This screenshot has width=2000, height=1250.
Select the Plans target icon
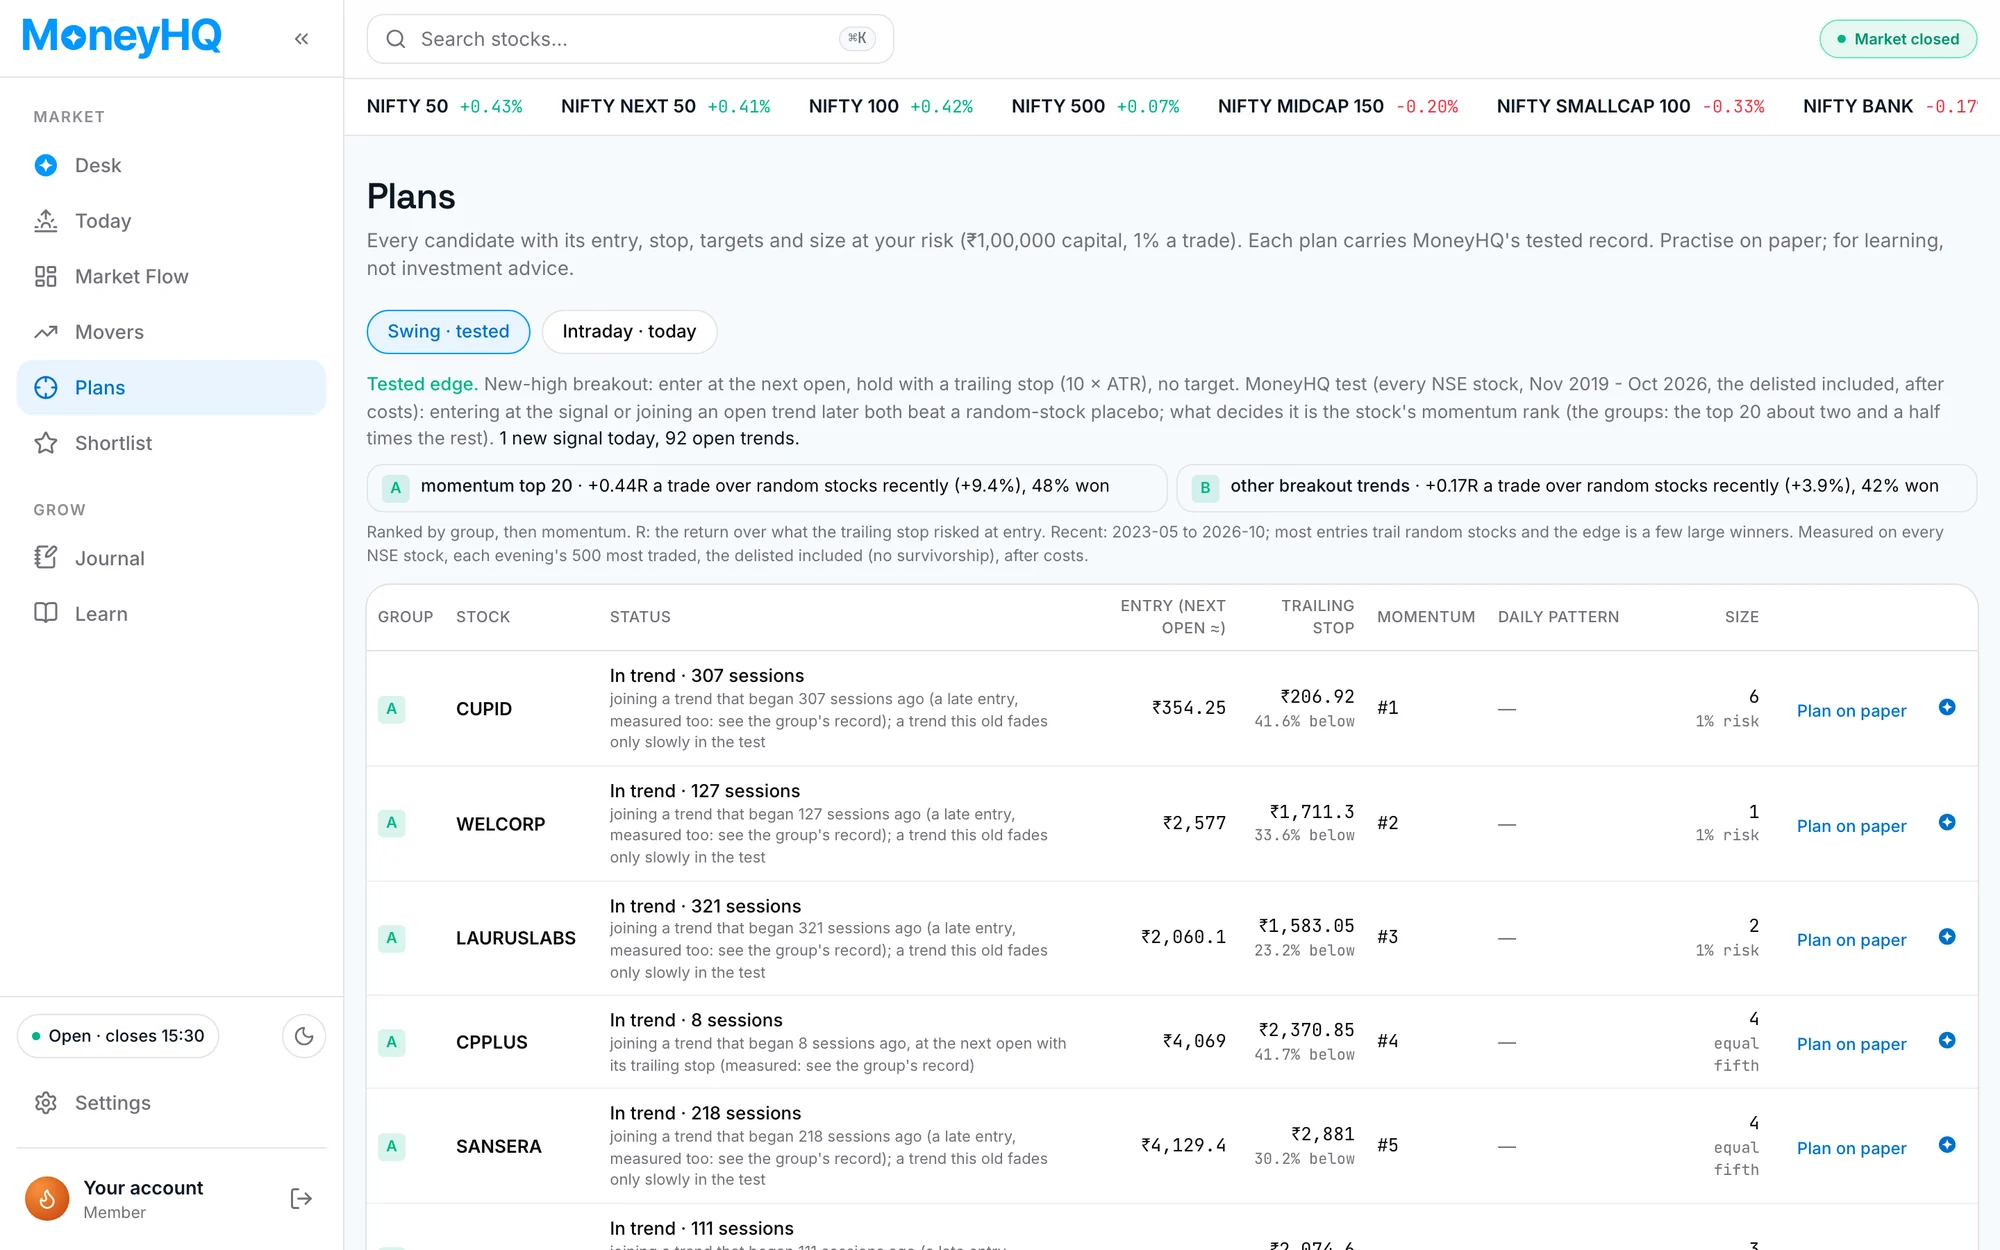46,388
